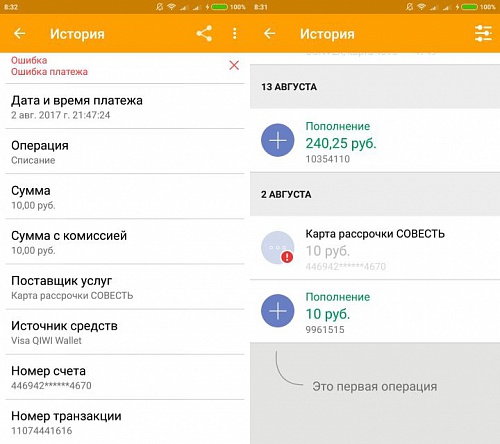Select the Номер счета row
500x444 pixels.
click(125, 377)
